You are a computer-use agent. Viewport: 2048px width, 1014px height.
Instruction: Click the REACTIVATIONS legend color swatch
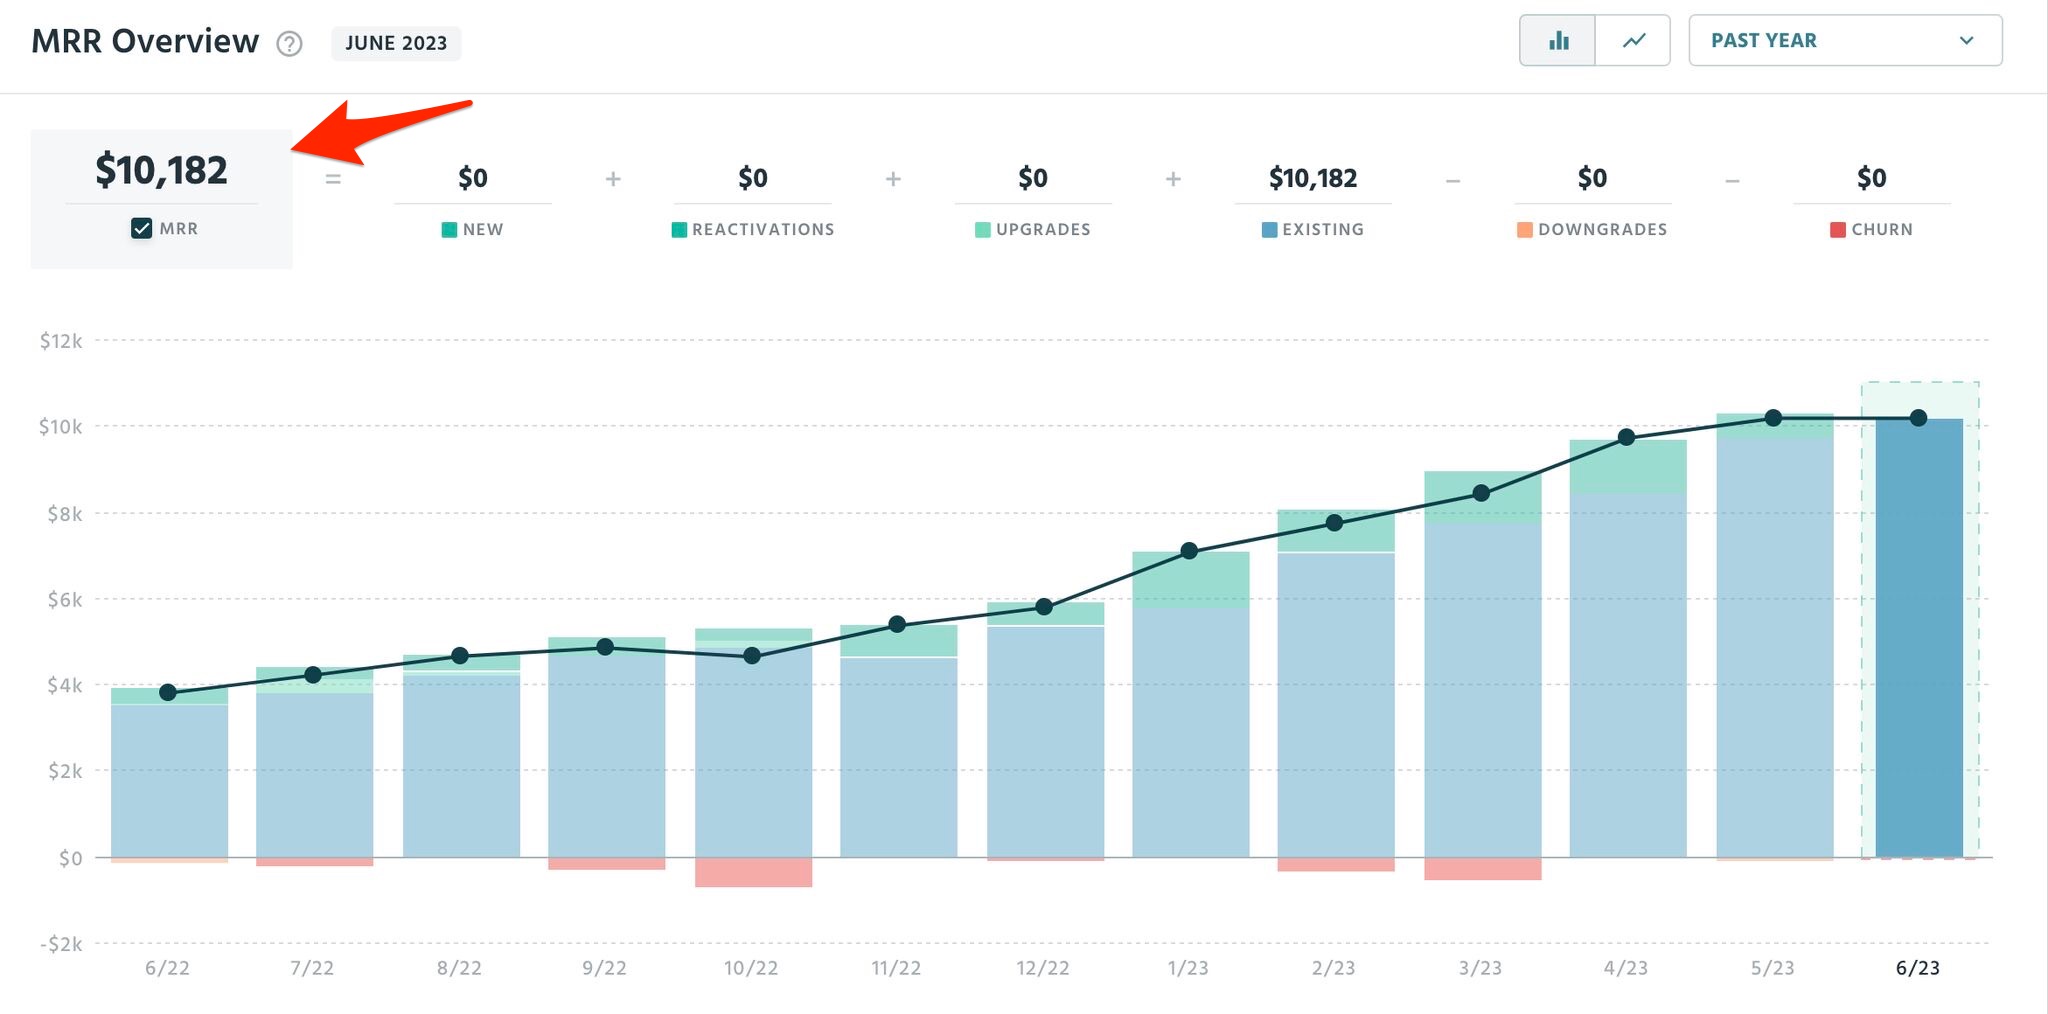[679, 230]
